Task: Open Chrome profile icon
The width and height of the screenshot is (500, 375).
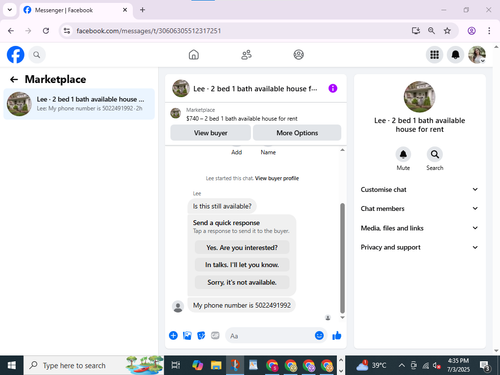Action: click(471, 31)
